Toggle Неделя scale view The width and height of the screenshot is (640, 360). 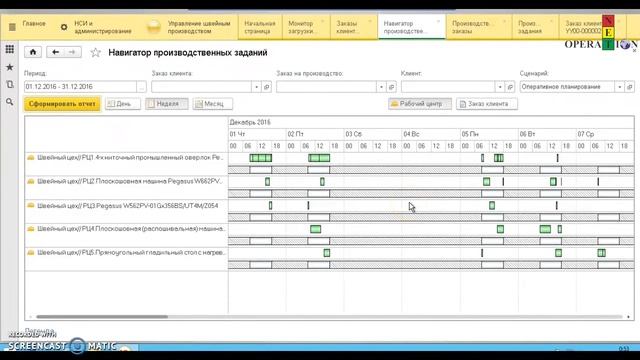click(167, 104)
